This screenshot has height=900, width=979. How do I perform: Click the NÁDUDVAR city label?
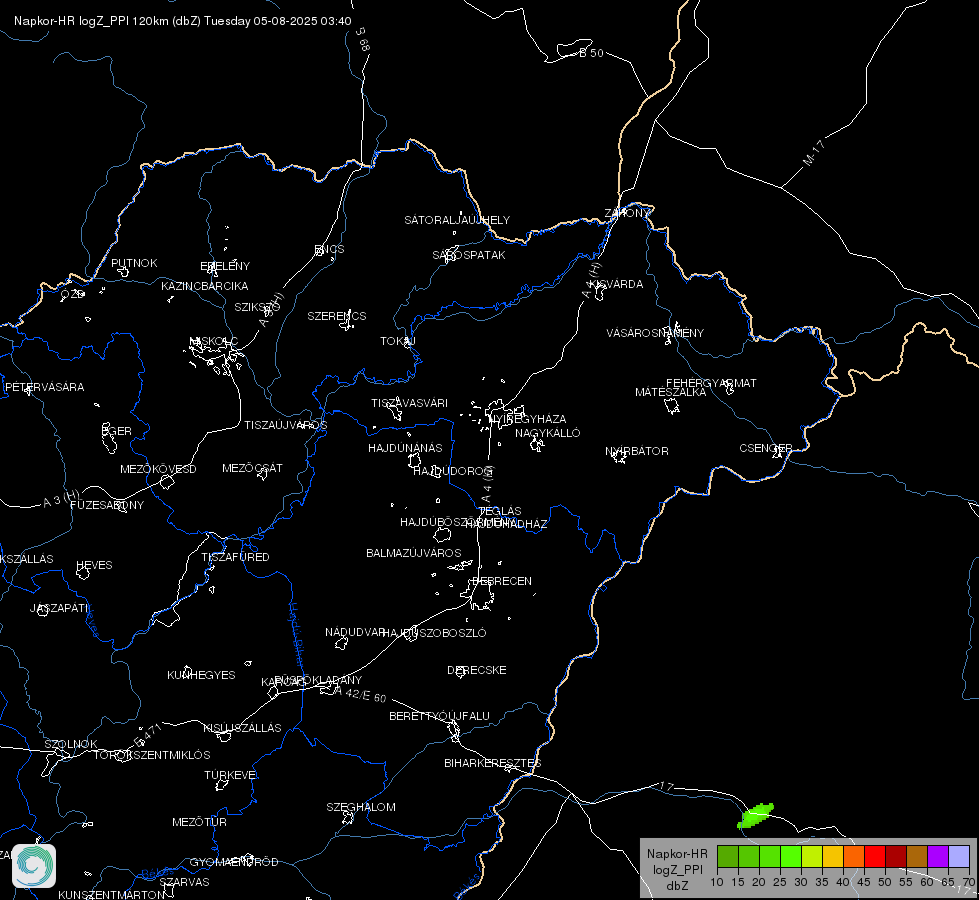point(355,633)
